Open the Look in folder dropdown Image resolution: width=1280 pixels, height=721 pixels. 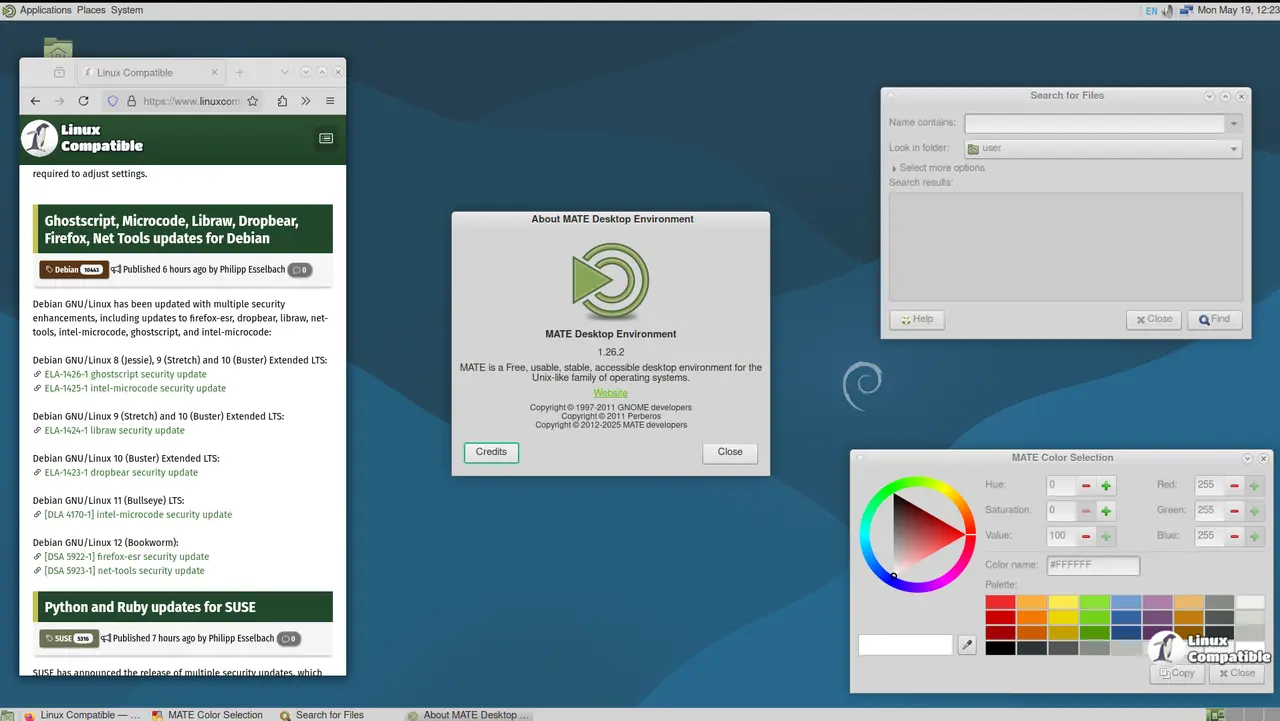pos(1233,147)
